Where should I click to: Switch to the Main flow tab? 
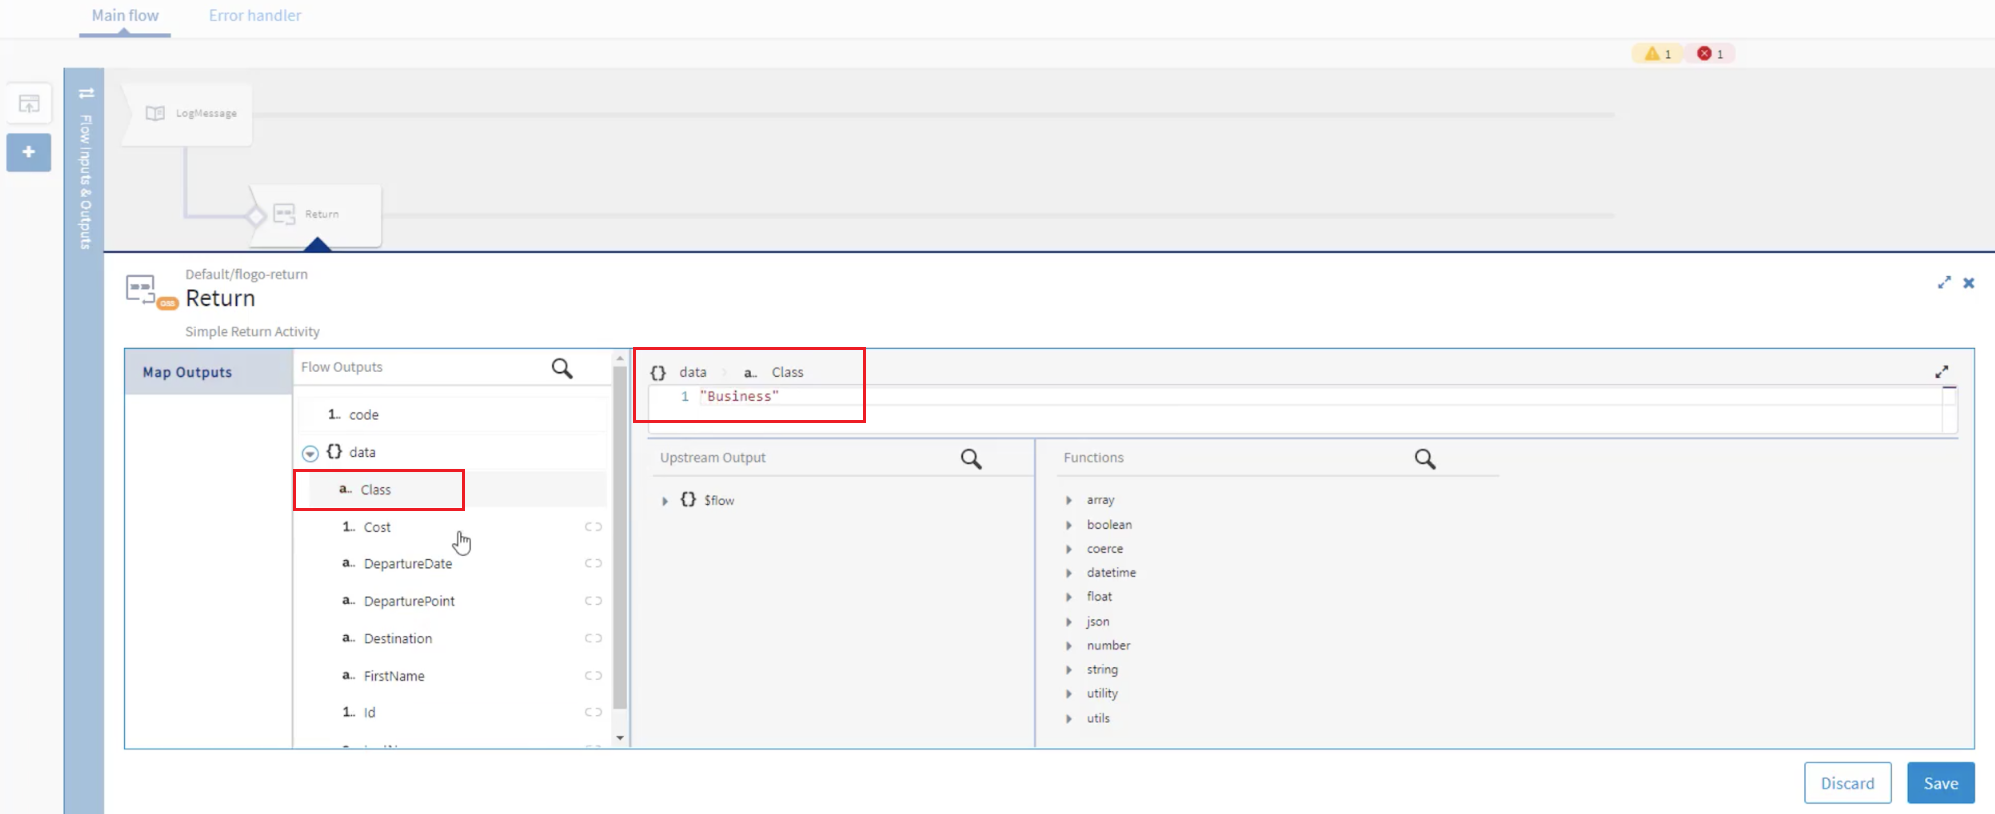tap(125, 16)
